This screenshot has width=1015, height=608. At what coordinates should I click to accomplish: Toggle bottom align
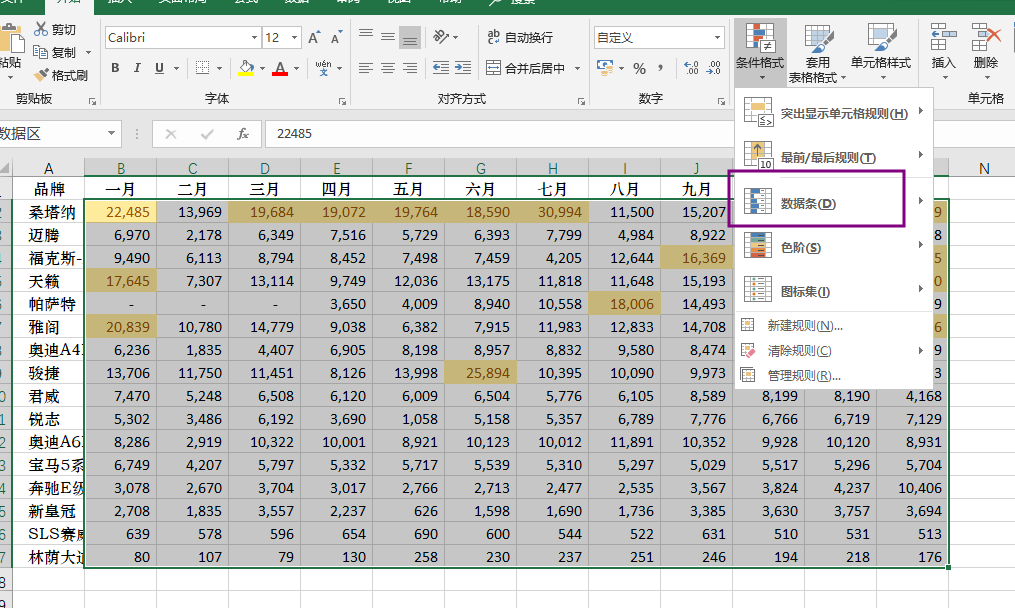(x=410, y=38)
